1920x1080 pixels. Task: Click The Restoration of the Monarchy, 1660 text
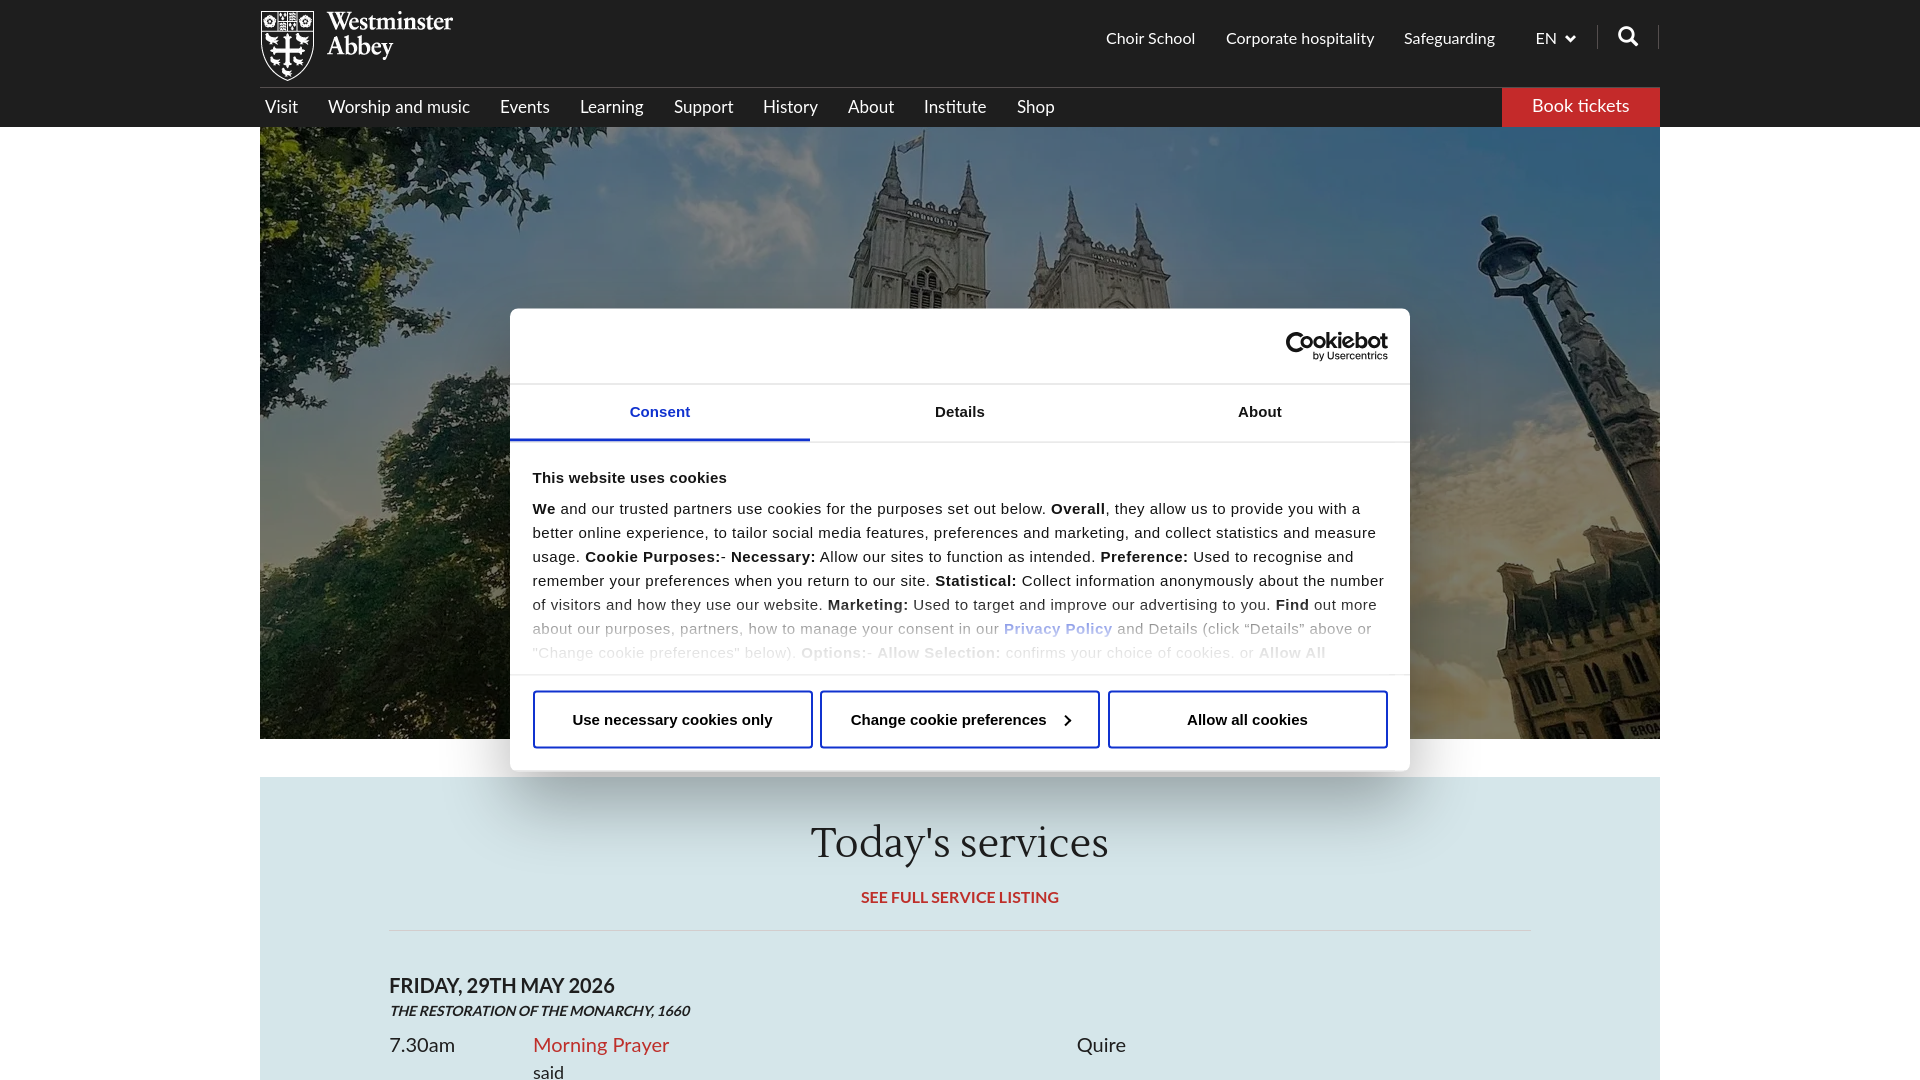coord(540,1011)
